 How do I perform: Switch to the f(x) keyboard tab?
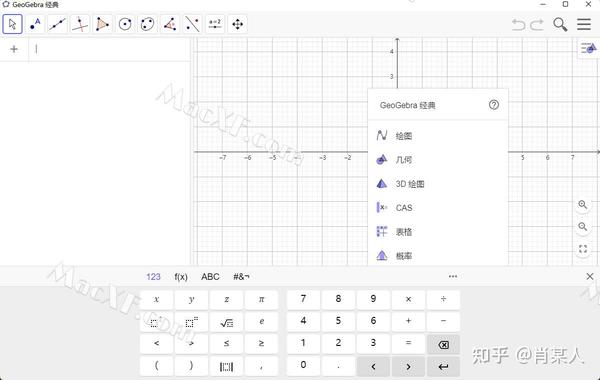tap(181, 277)
